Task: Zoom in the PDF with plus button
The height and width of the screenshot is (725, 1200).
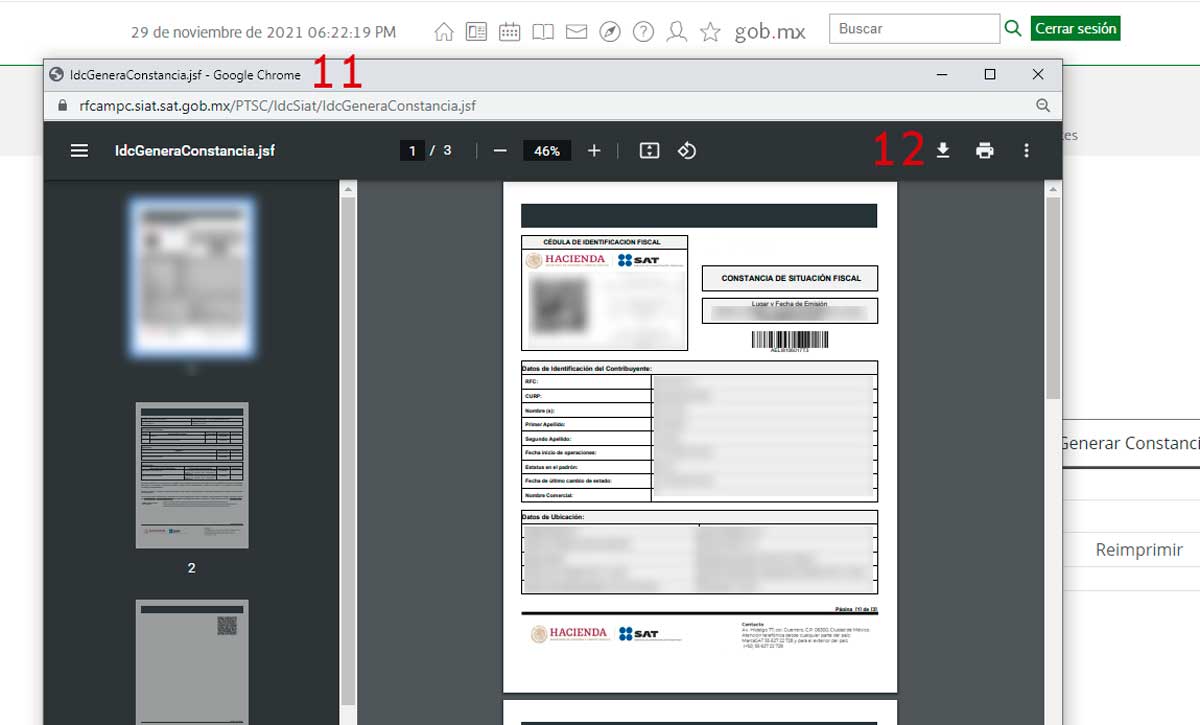Action: click(594, 151)
